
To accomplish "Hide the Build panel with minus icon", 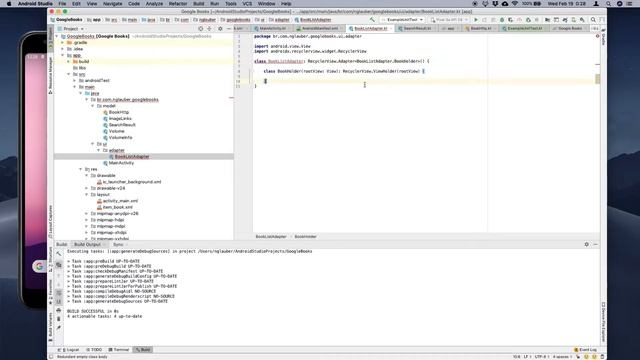I will [x=596, y=244].
